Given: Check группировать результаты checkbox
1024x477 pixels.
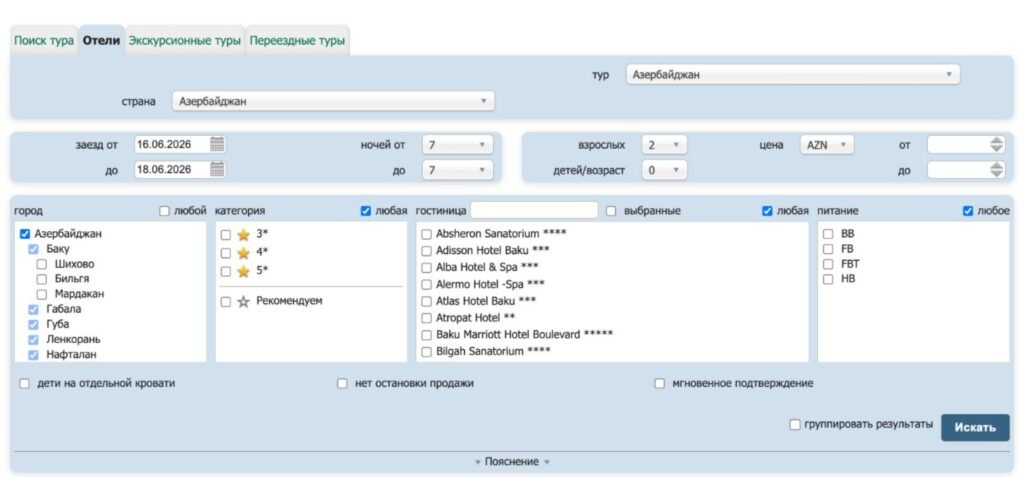Looking at the screenshot, I should pos(795,425).
